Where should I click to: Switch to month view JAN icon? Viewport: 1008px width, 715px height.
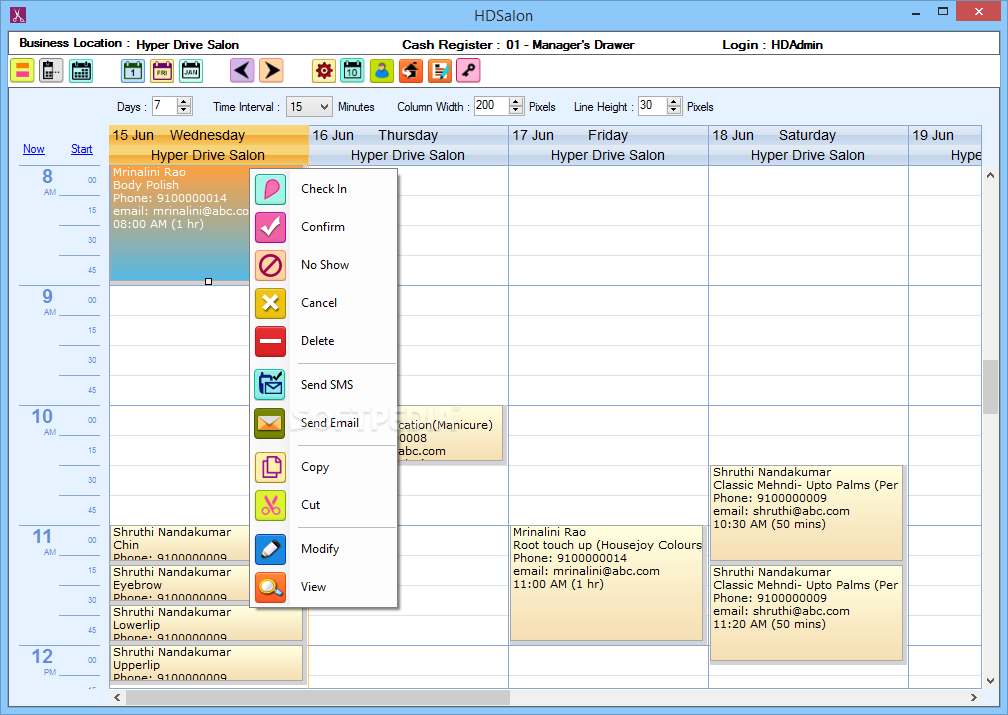pos(191,71)
